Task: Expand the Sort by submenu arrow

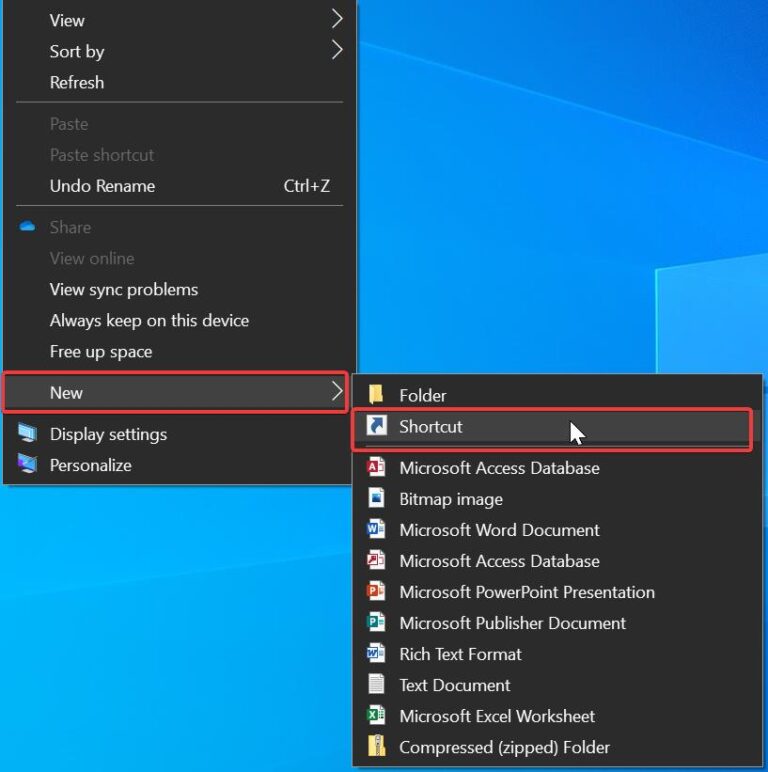Action: click(x=337, y=51)
